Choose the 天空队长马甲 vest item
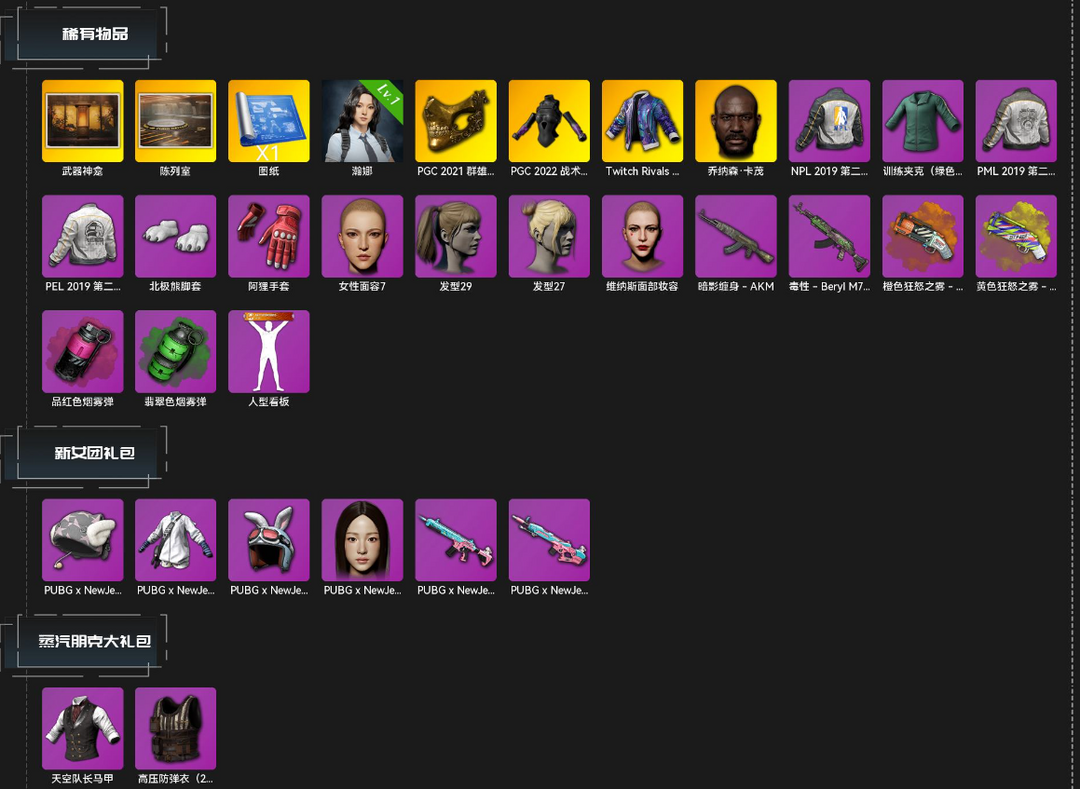1080x789 pixels. (83, 728)
